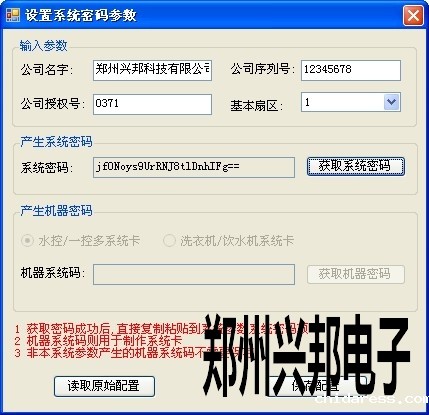Click the 公司名字 label

coord(46,70)
